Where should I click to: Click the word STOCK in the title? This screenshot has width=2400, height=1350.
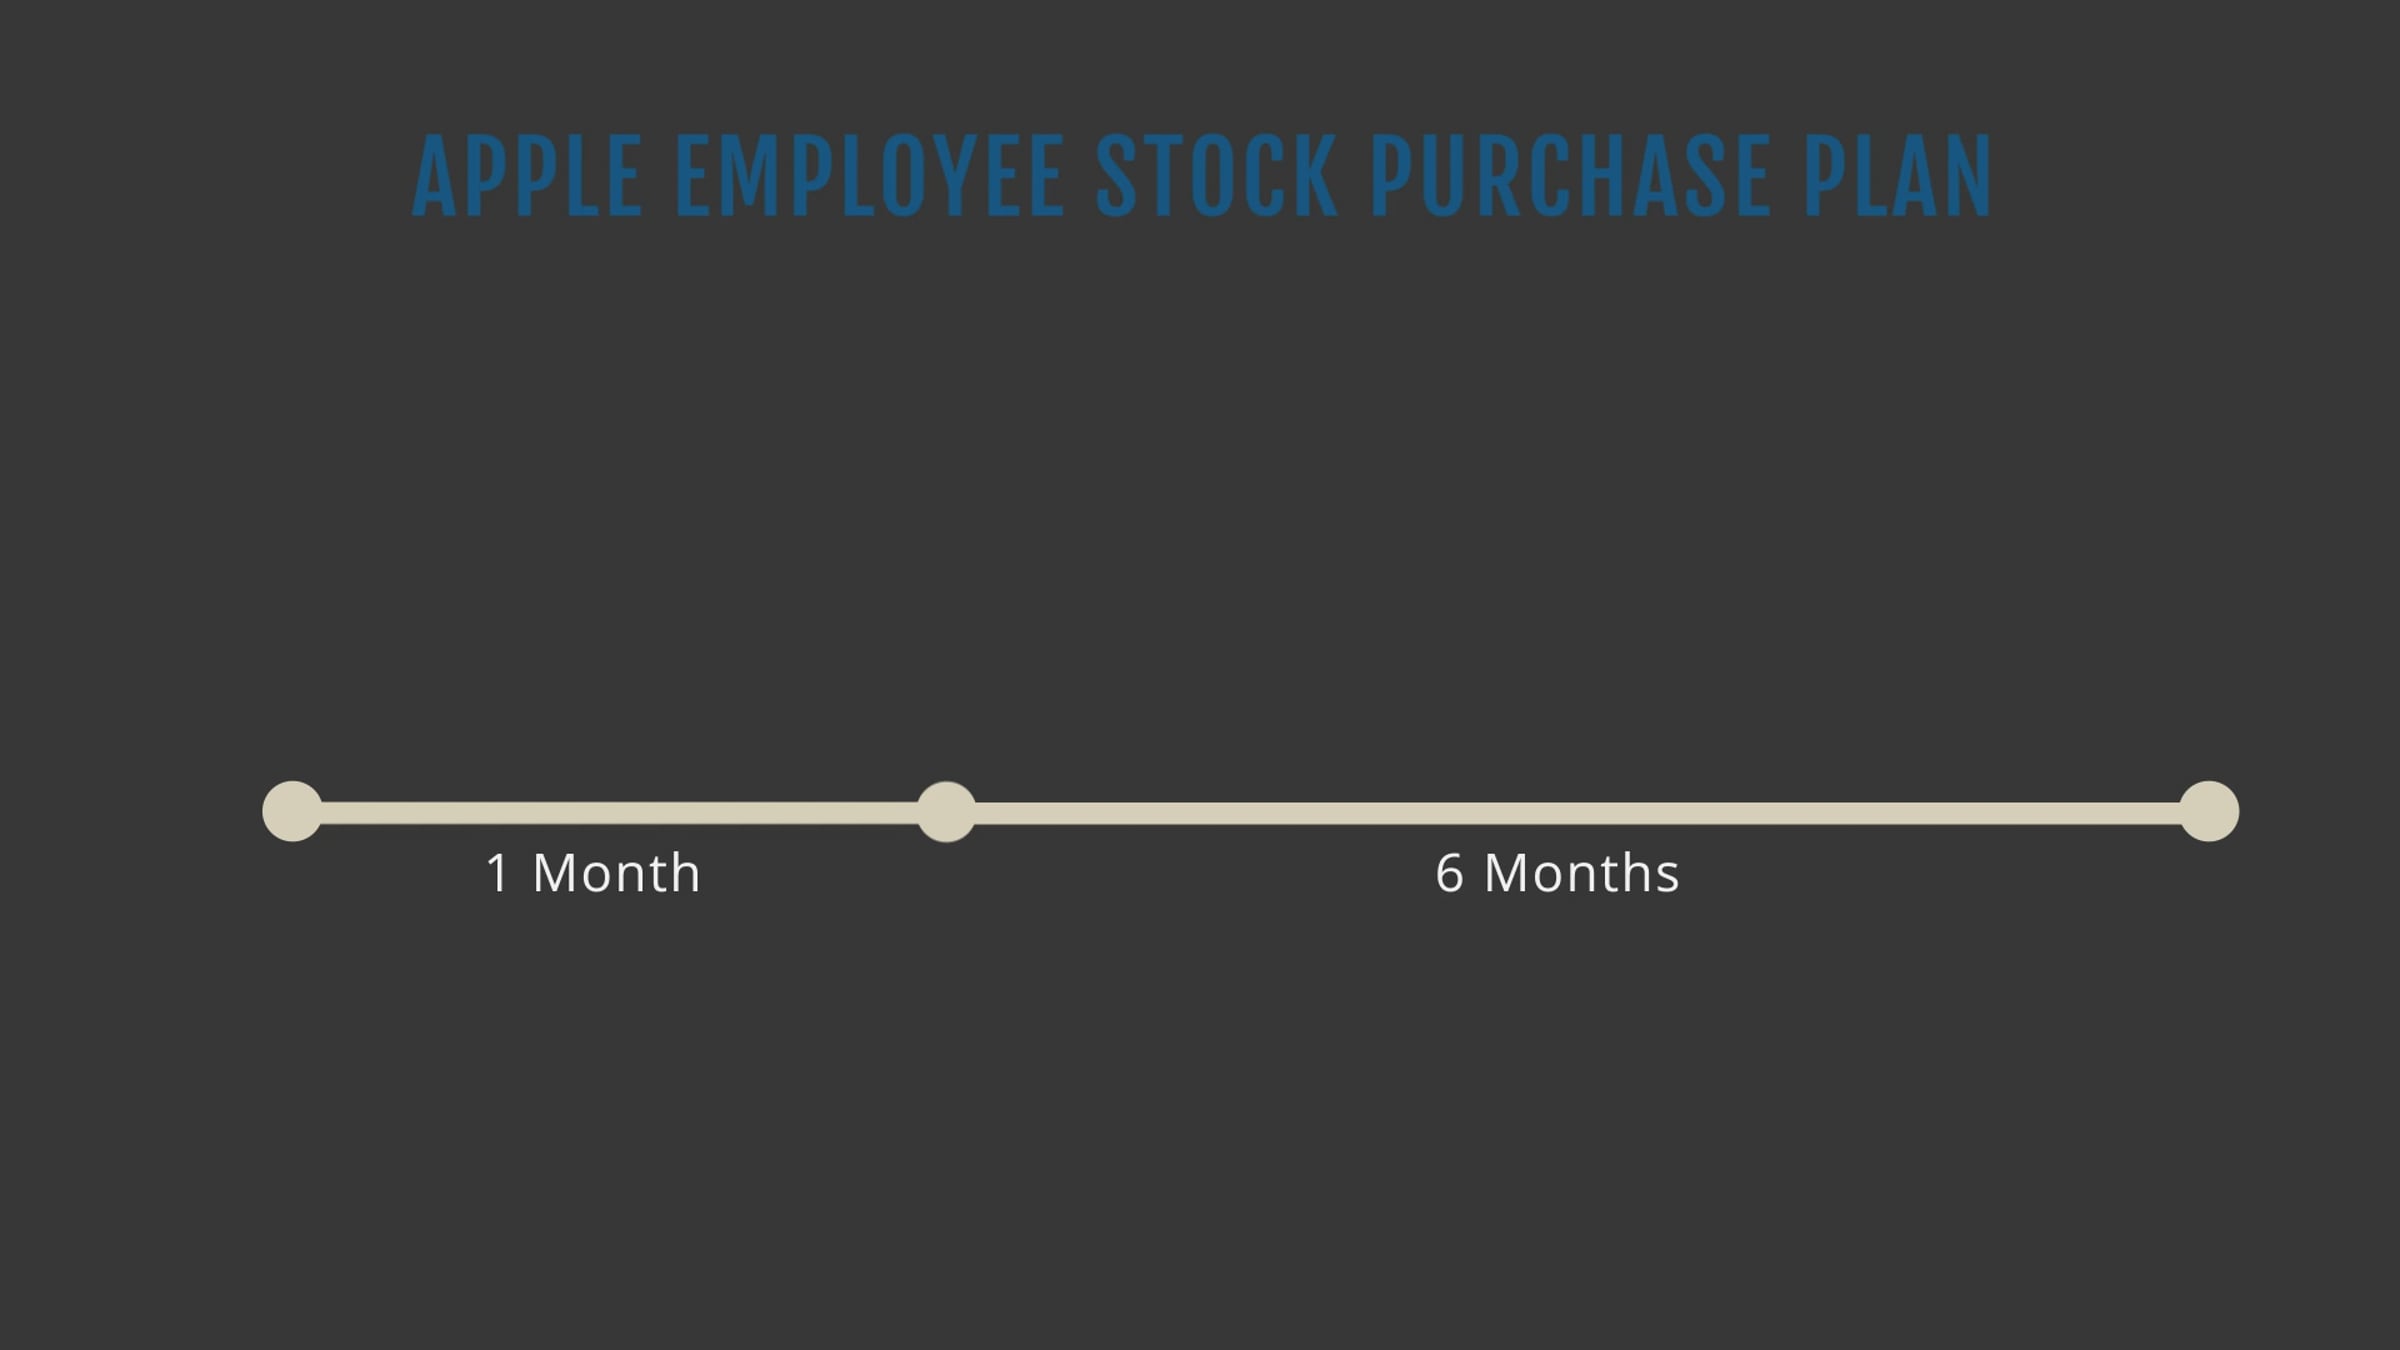click(1216, 178)
